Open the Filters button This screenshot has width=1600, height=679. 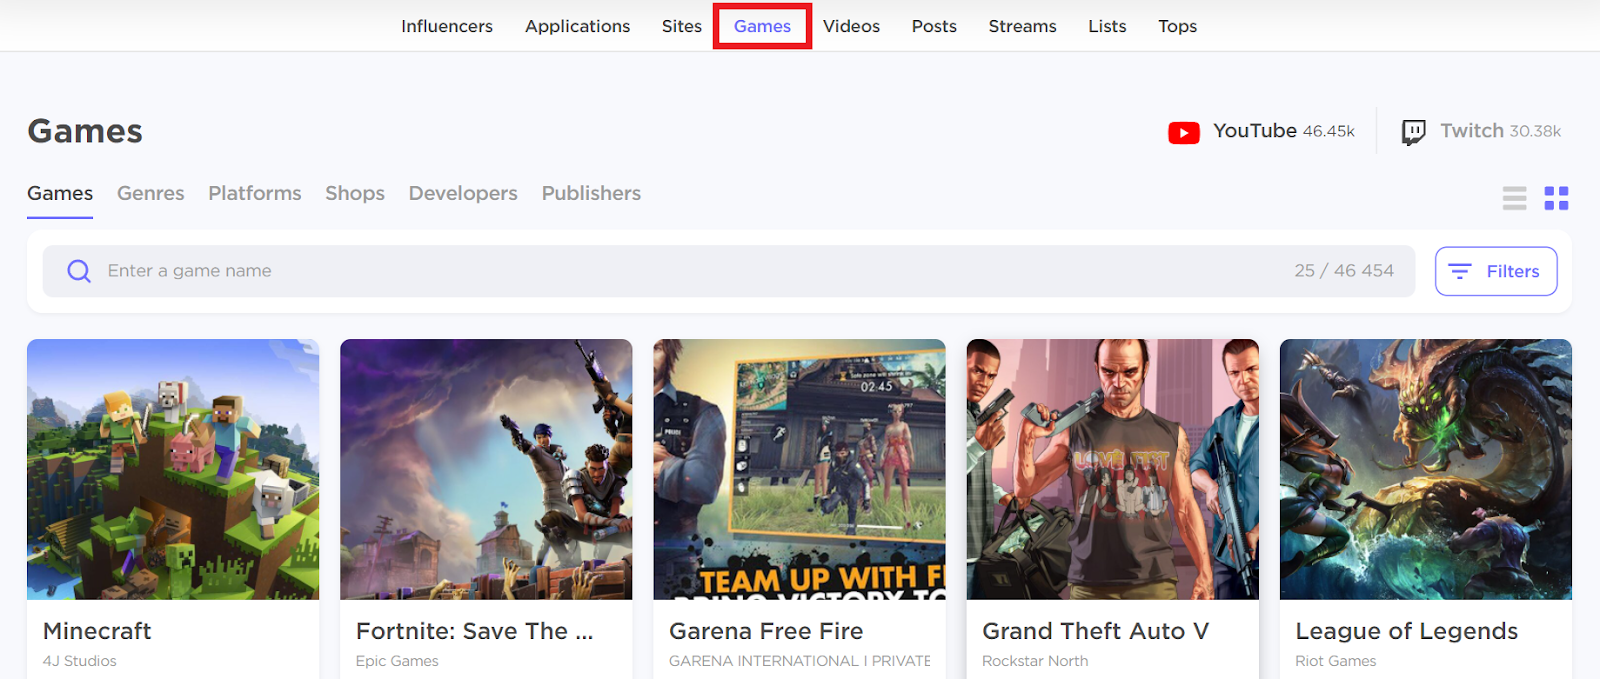(1496, 271)
